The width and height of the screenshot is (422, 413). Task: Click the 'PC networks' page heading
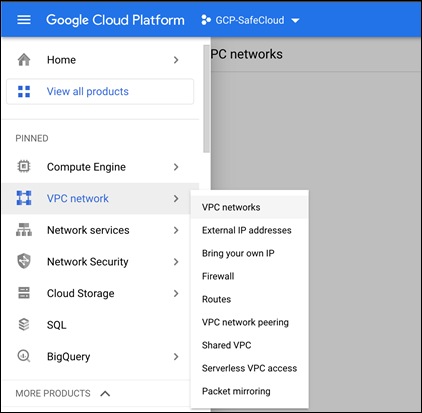[247, 54]
